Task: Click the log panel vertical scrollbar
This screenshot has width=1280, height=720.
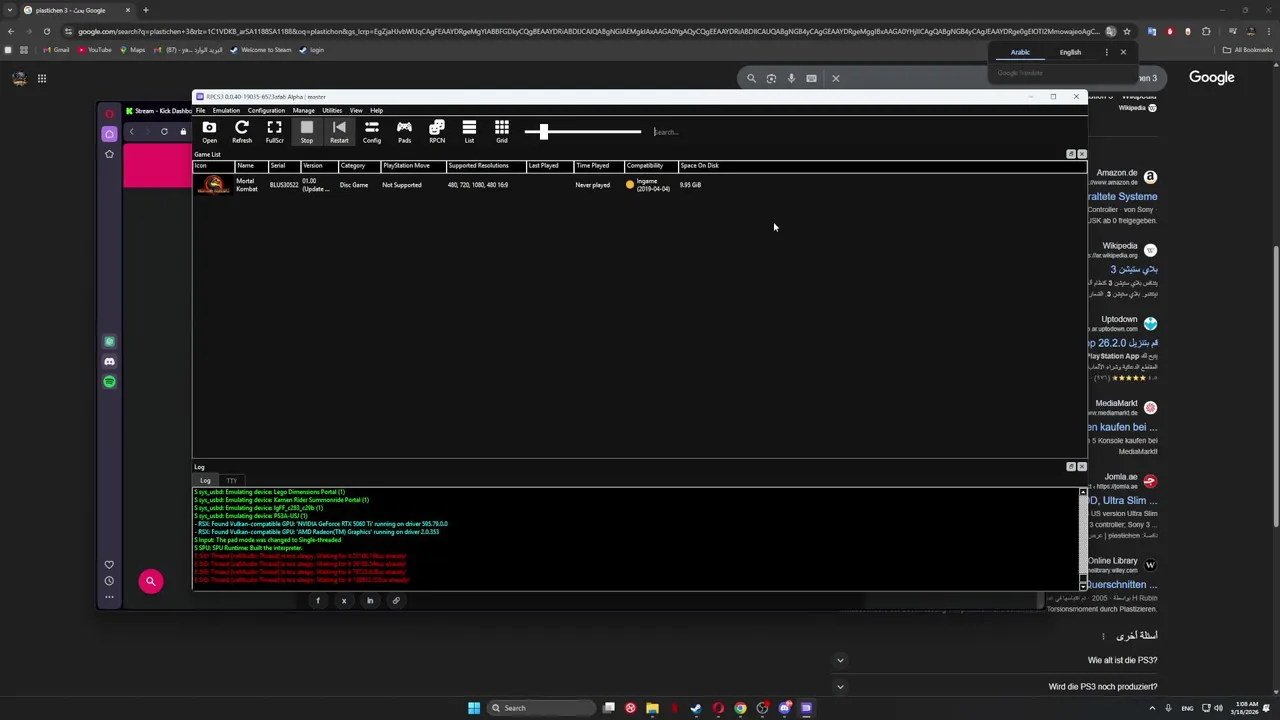Action: coord(1083,538)
